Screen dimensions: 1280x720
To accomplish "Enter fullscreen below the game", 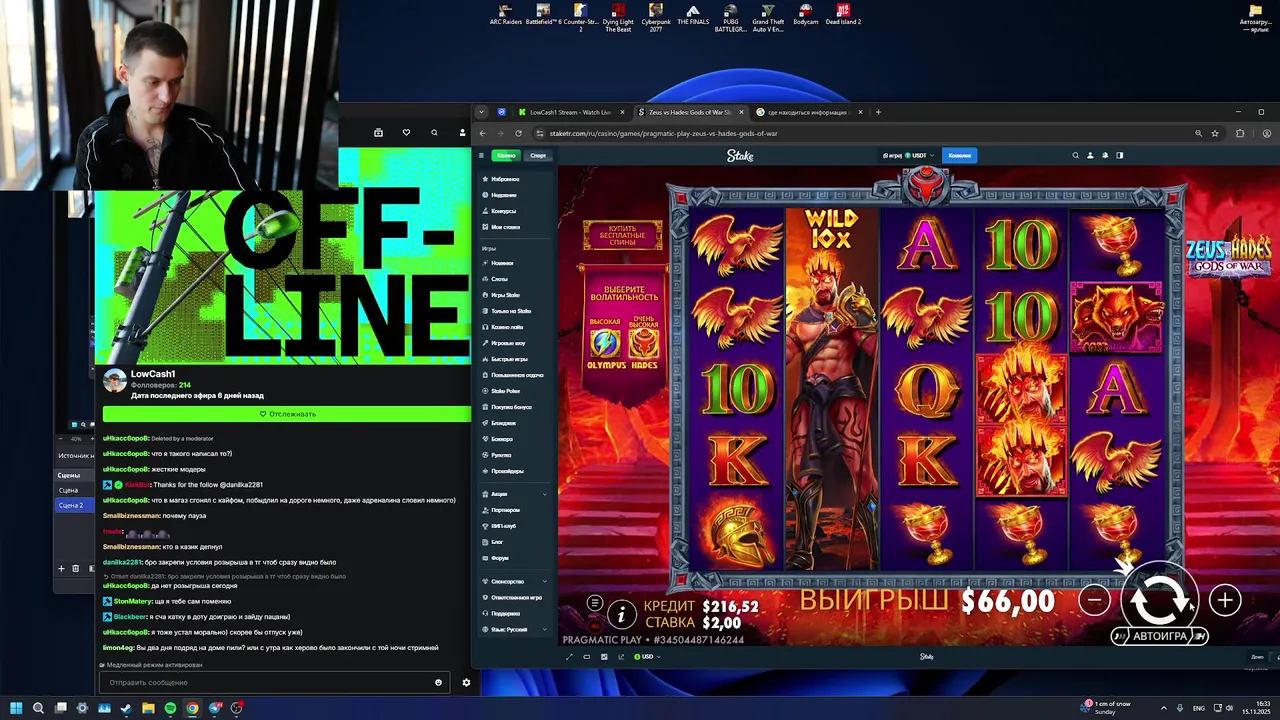I will click(x=570, y=657).
